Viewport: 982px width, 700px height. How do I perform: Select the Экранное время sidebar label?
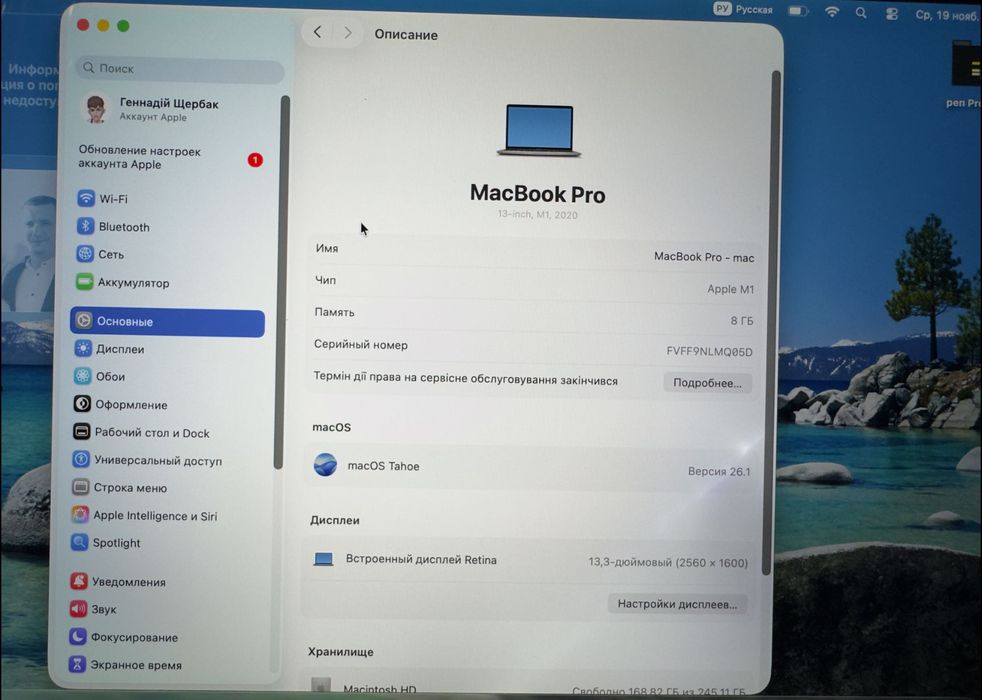[136, 665]
